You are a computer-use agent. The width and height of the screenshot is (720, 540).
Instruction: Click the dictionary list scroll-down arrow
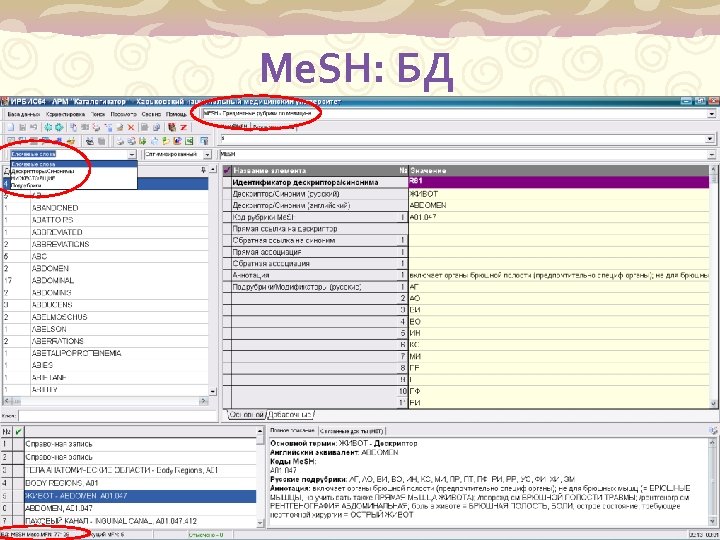click(x=213, y=391)
